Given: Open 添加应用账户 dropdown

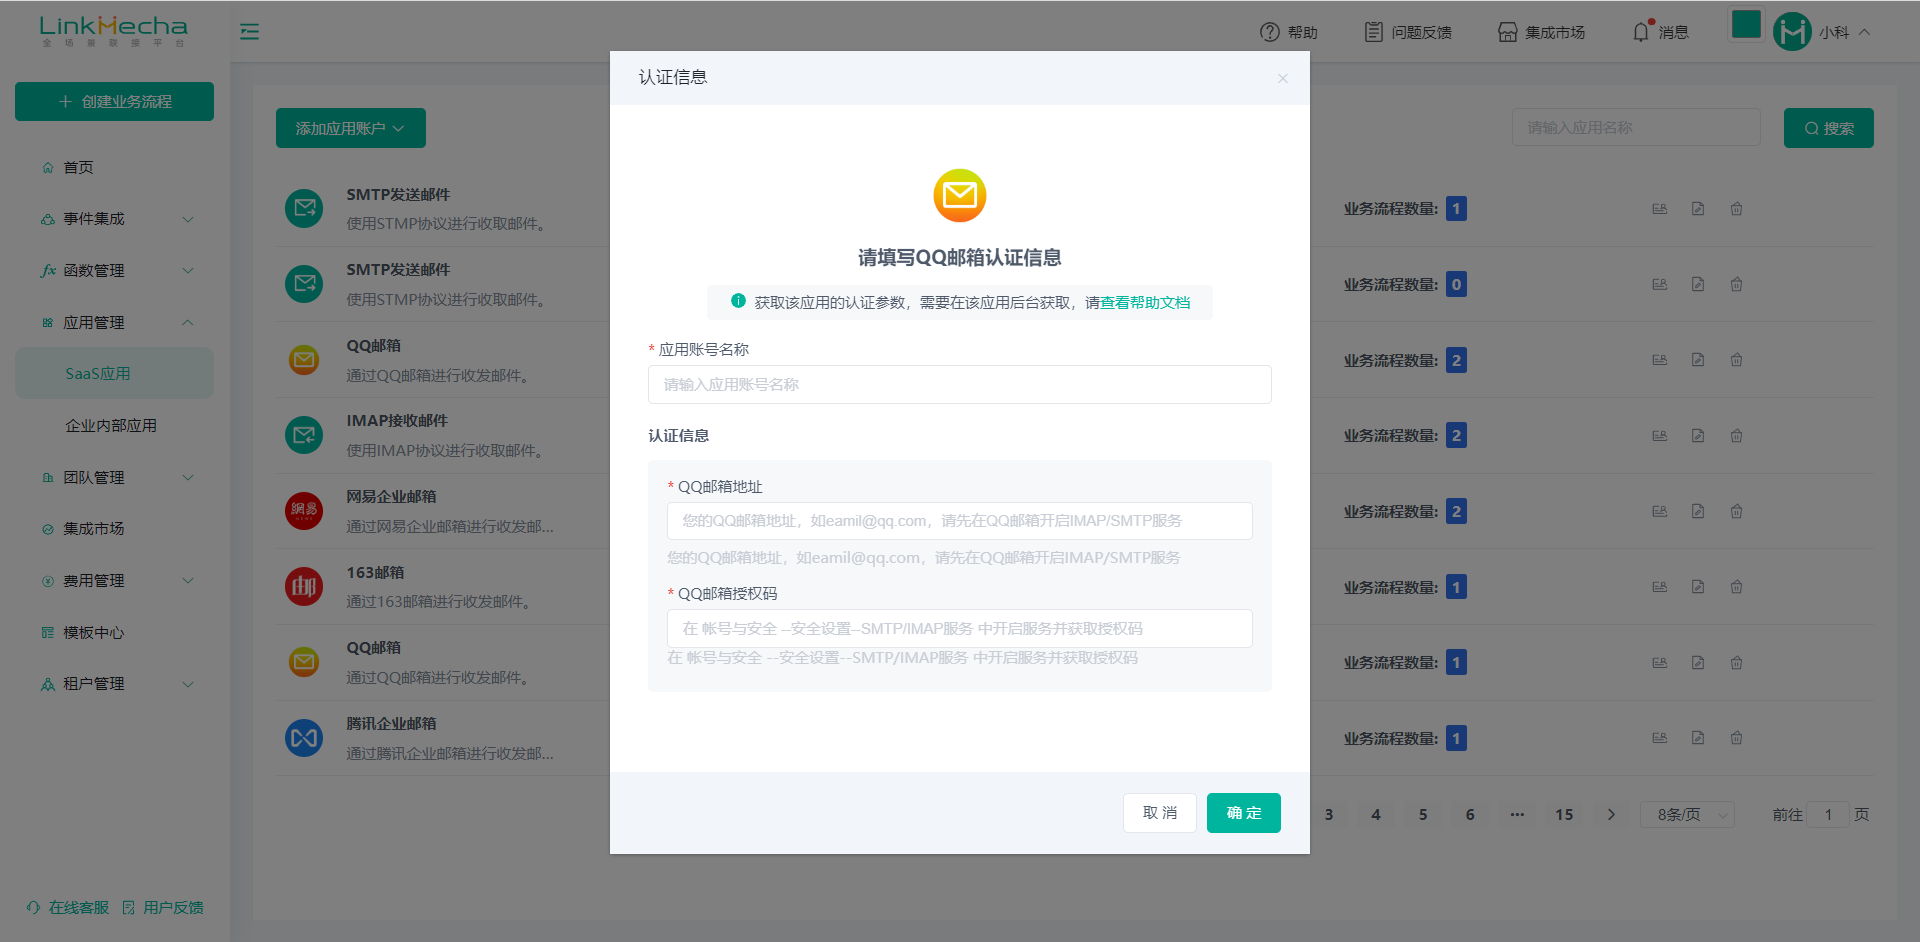Looking at the screenshot, I should tap(351, 128).
